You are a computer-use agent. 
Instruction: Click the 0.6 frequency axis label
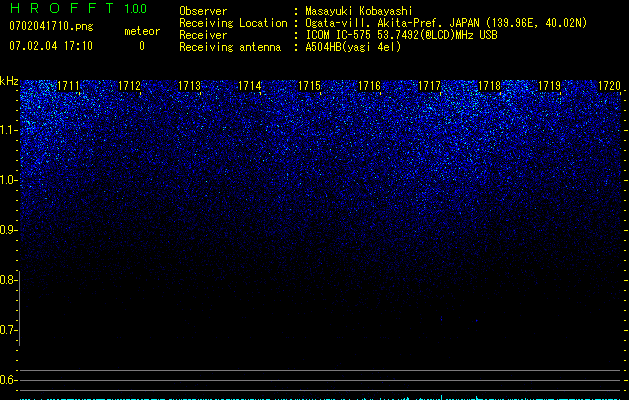pos(8,380)
